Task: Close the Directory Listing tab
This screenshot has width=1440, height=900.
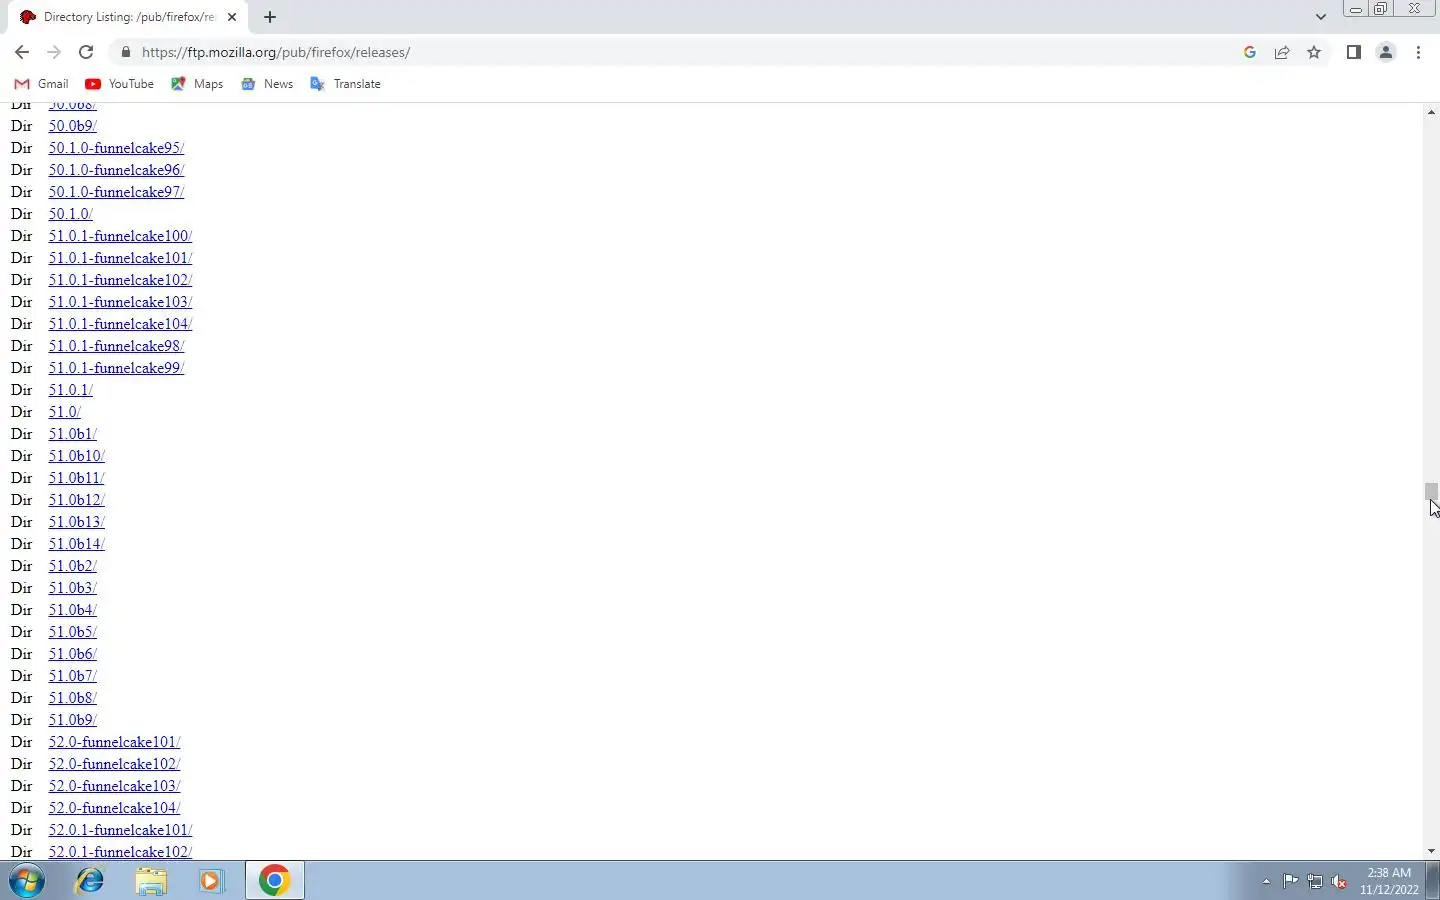Action: [232, 17]
